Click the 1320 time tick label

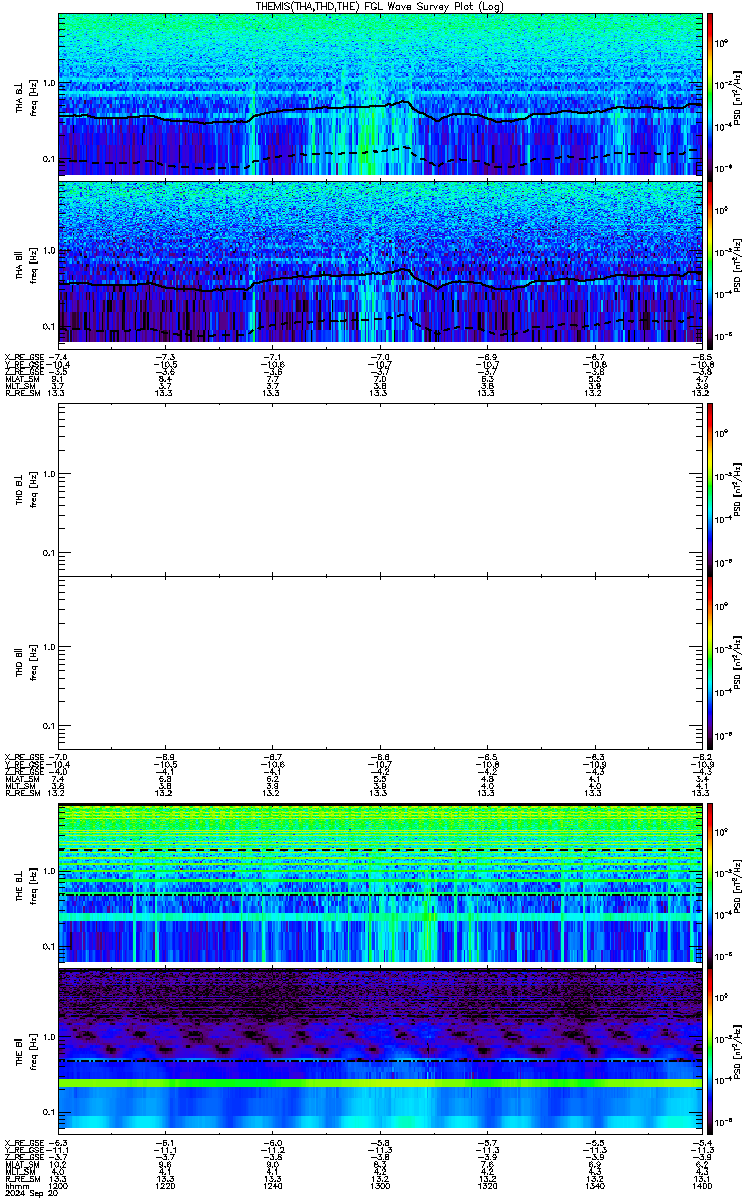[x=487, y=1186]
